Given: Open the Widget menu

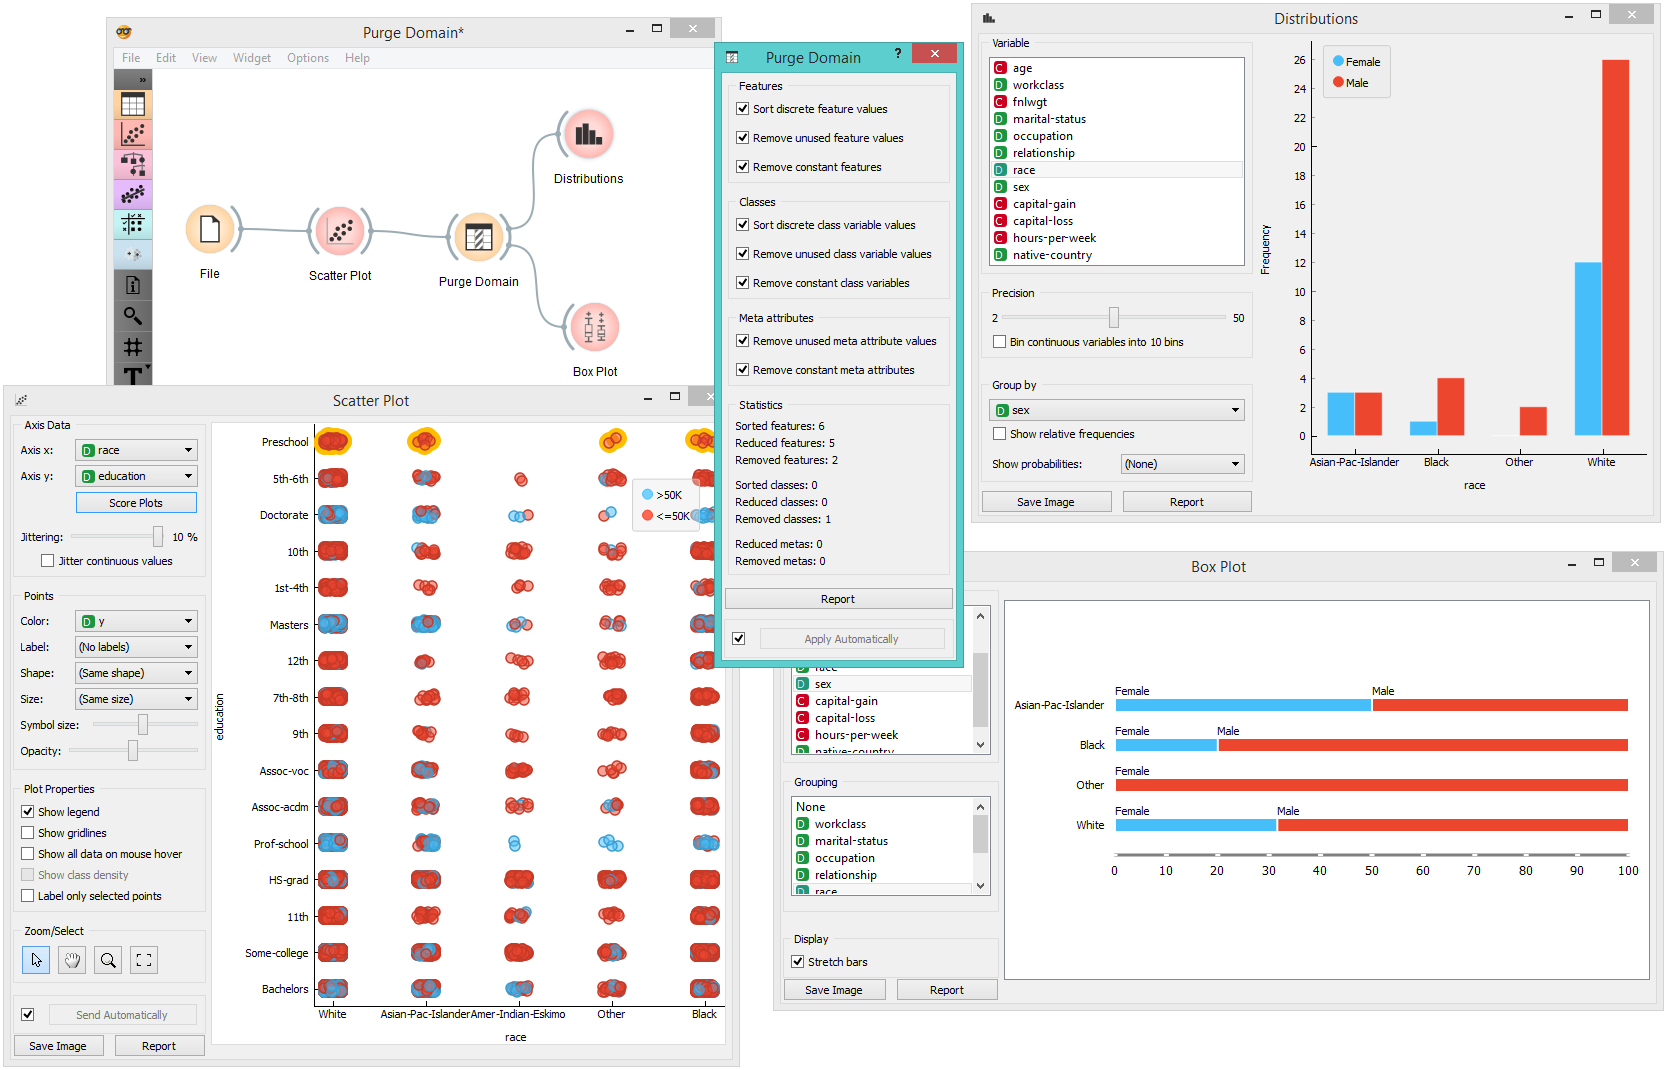Looking at the screenshot, I should coord(252,58).
